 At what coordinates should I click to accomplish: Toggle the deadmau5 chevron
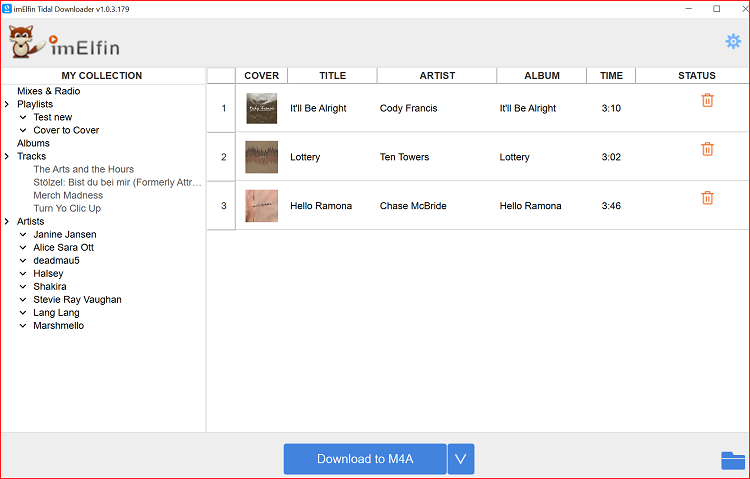tap(22, 260)
